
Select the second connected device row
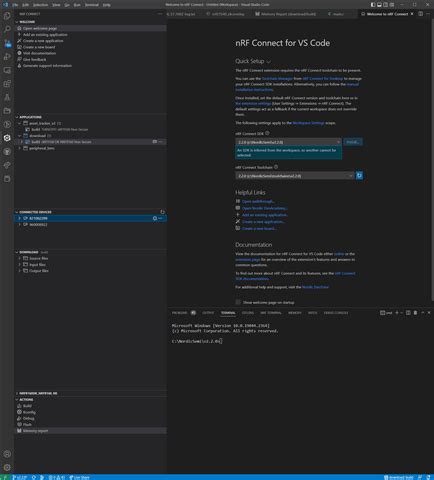coord(90,224)
